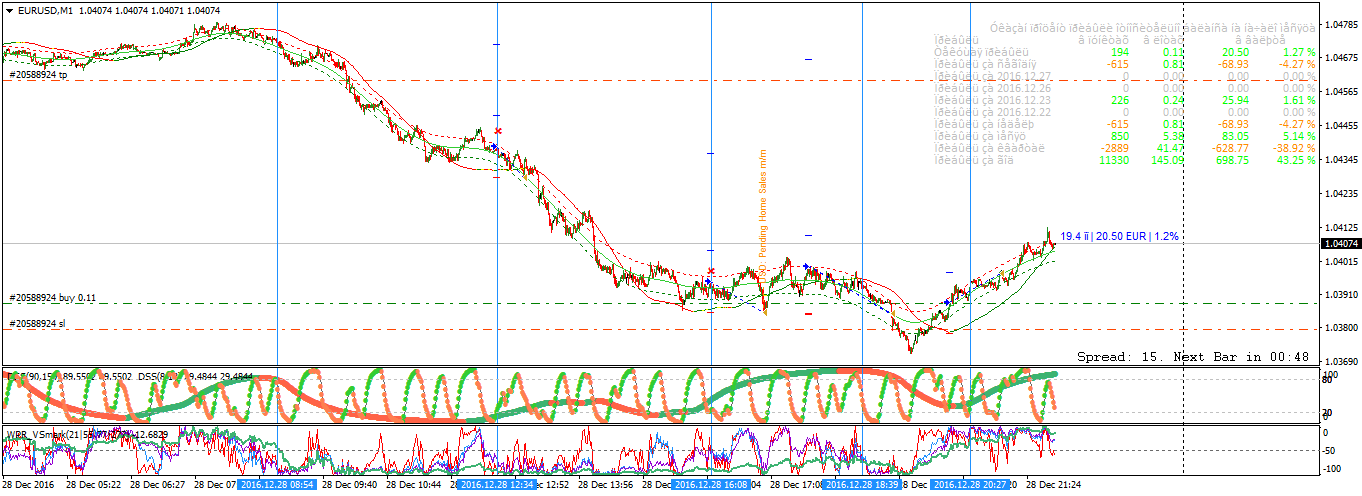Click the -38.92 % value in stats table
Screen dimensions: 1362x496
click(1293, 147)
